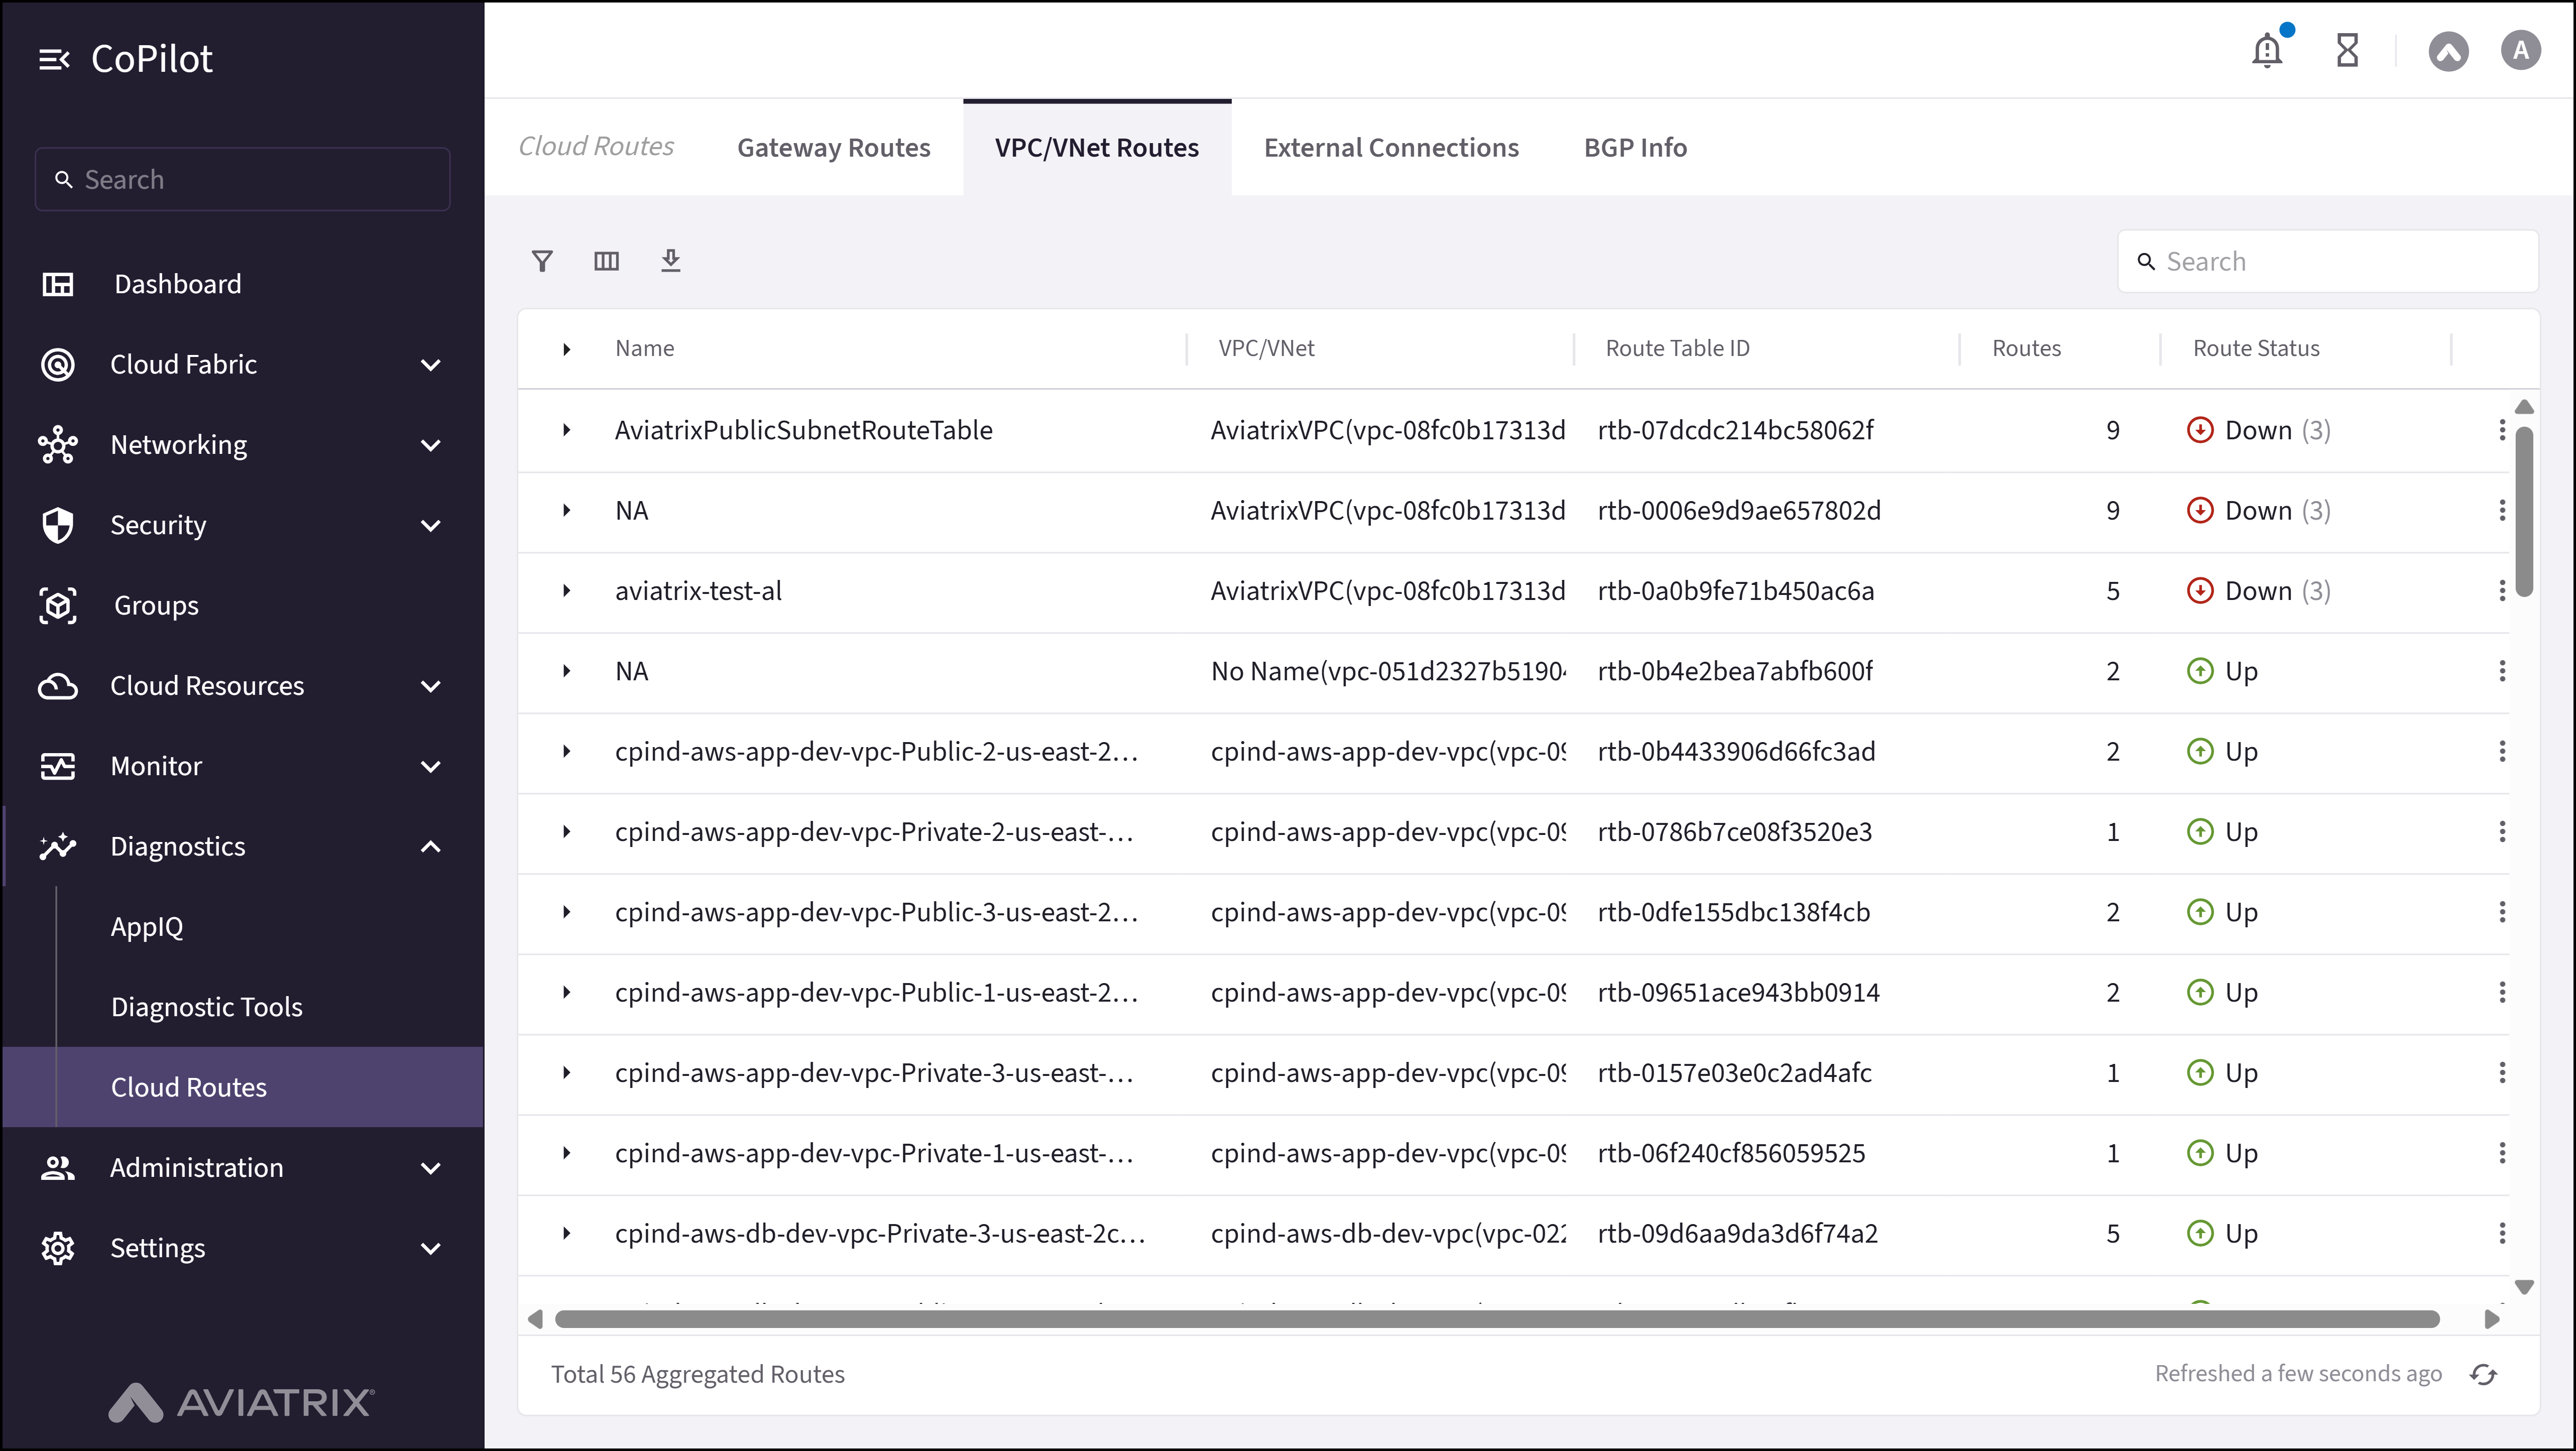Navigate to Diagnostic Tools

pyautogui.click(x=206, y=1006)
